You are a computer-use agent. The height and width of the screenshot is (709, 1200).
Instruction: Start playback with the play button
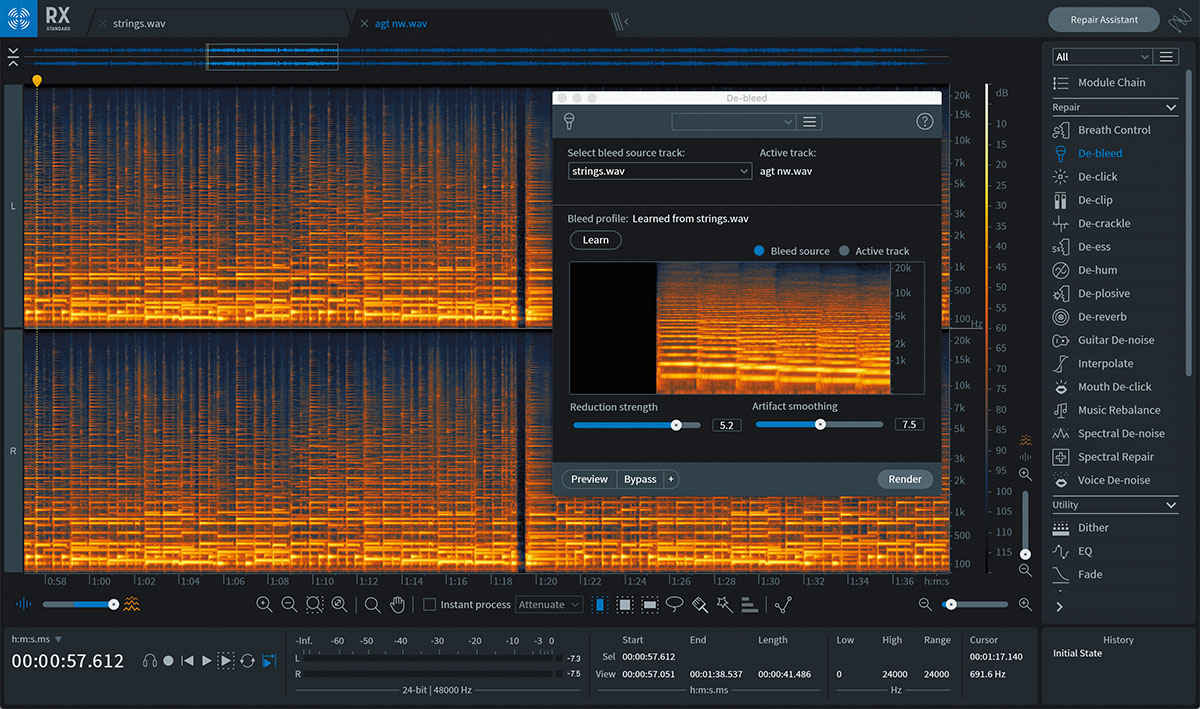point(206,661)
